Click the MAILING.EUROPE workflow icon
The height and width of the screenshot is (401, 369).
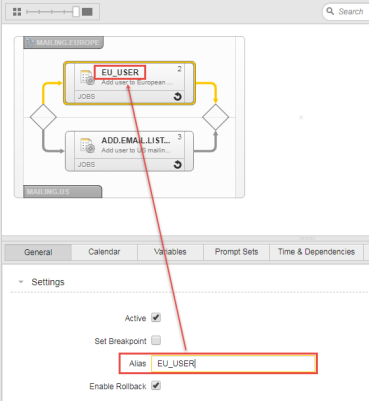30,43
